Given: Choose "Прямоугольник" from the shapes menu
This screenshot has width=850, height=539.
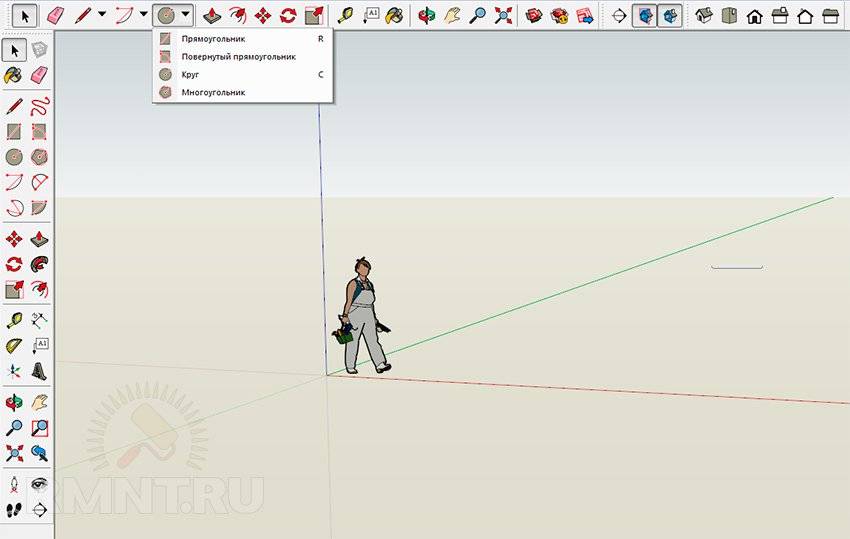Looking at the screenshot, I should [213, 38].
